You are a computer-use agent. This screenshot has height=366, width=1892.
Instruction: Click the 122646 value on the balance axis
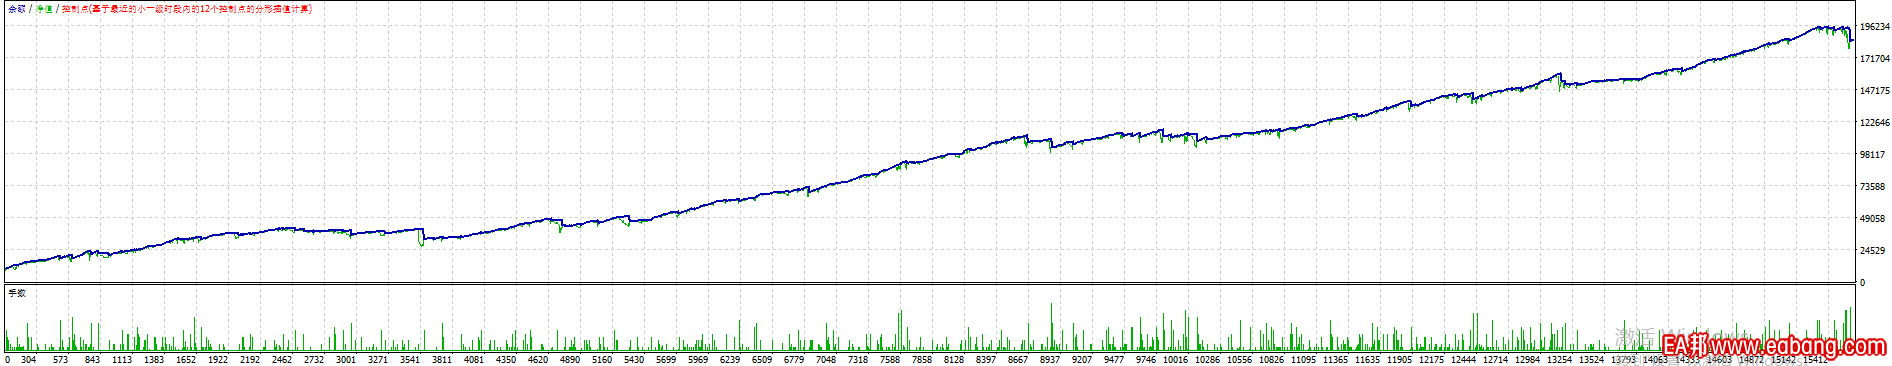1874,123
